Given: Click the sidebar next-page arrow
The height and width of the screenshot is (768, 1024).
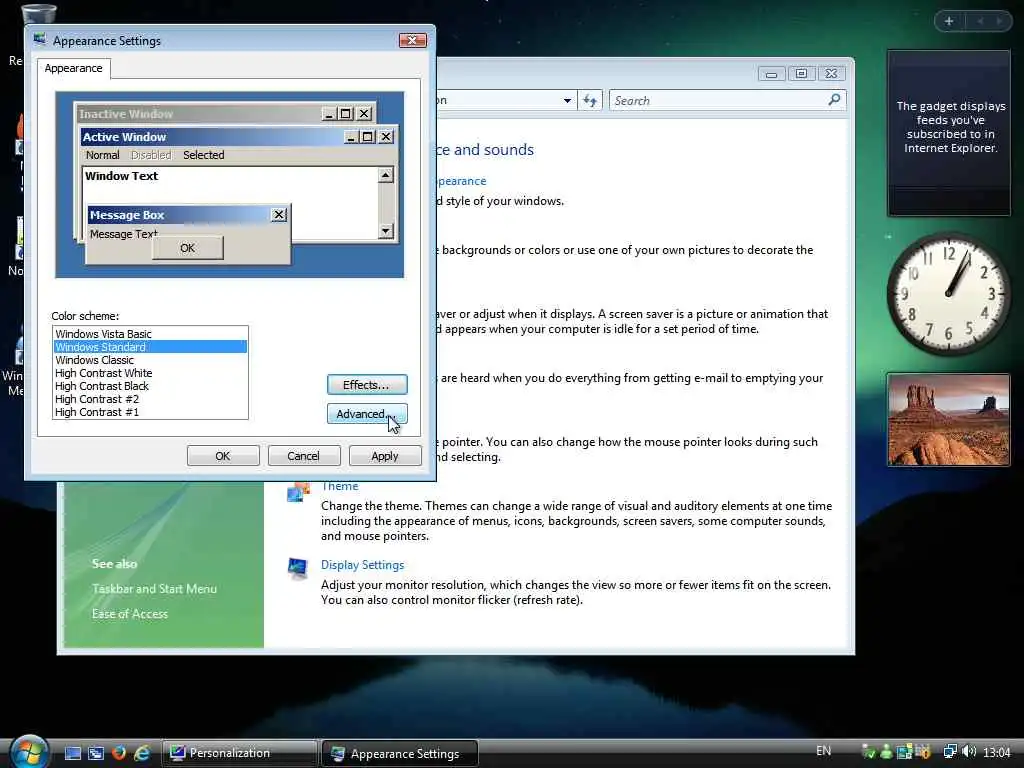Looking at the screenshot, I should click(999, 22).
